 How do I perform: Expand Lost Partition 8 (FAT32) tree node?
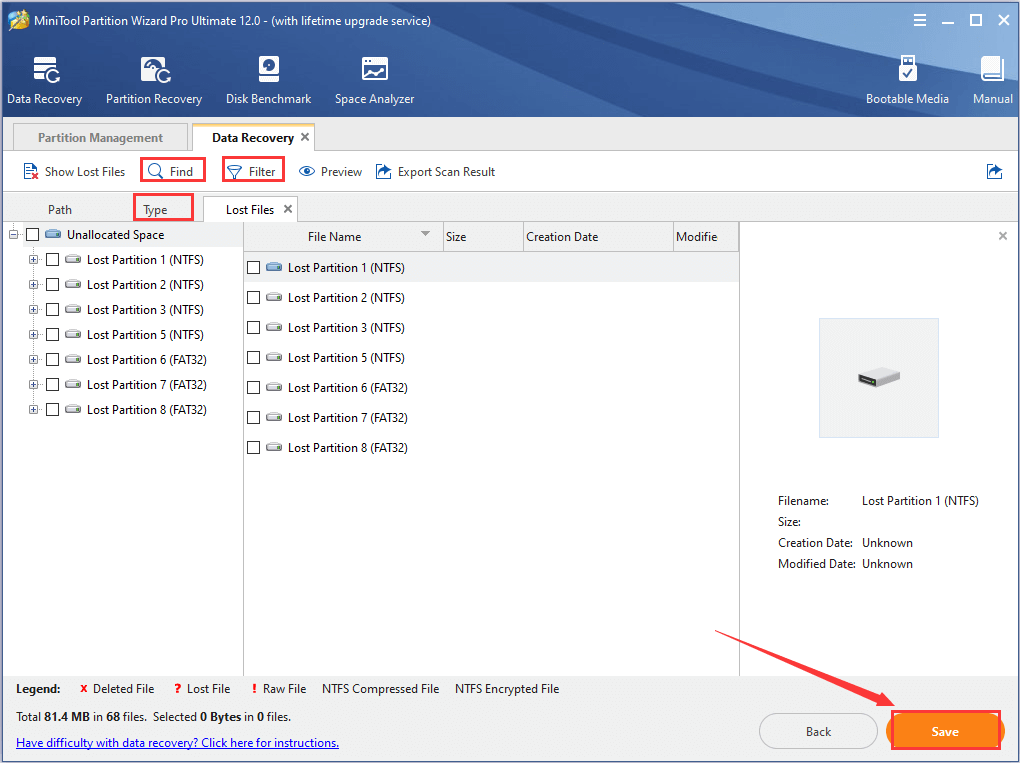click(x=33, y=409)
